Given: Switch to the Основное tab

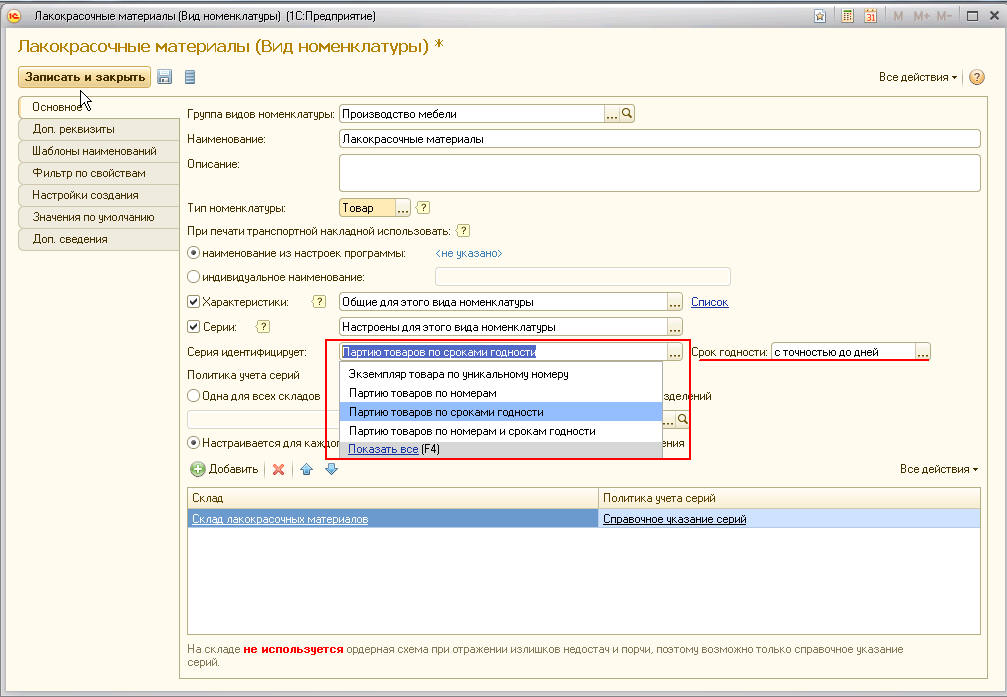Looking at the screenshot, I should coord(98,107).
